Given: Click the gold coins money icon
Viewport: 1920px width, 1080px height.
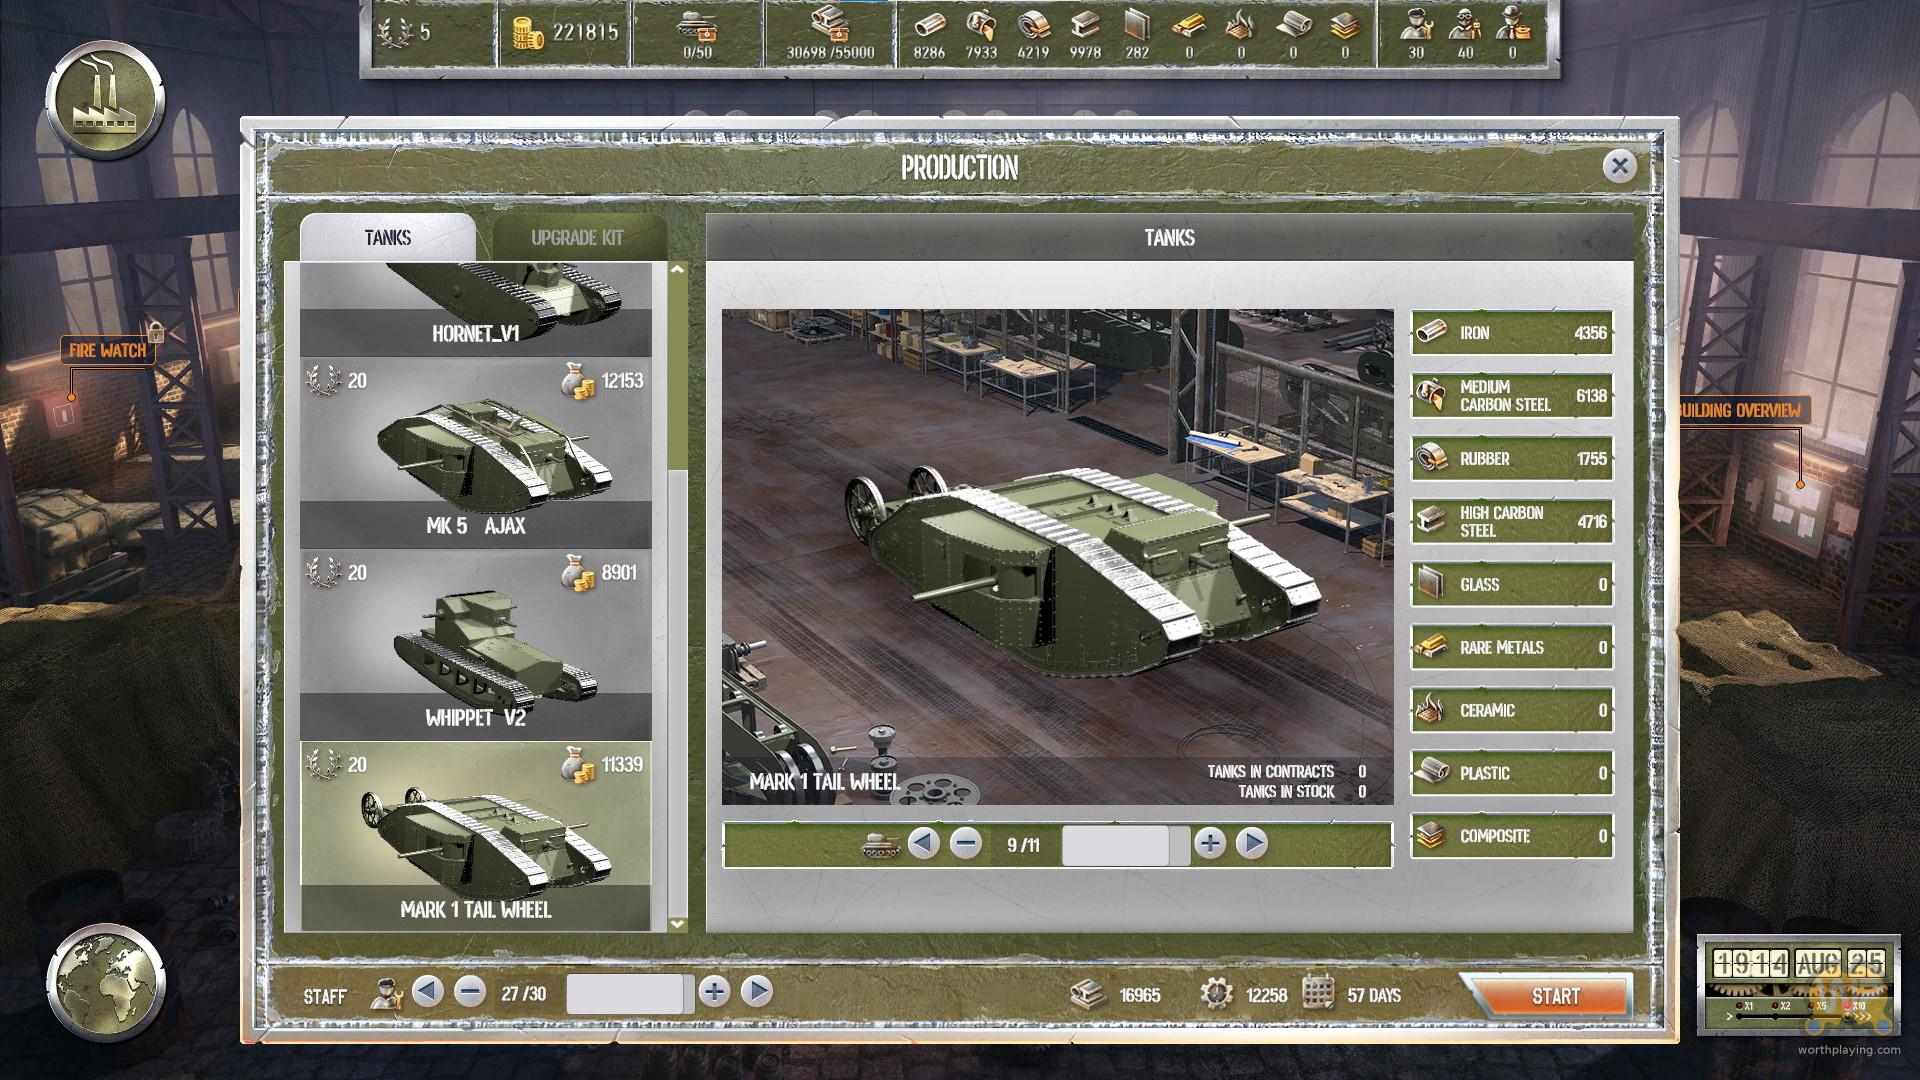Looking at the screenshot, I should pos(527,33).
